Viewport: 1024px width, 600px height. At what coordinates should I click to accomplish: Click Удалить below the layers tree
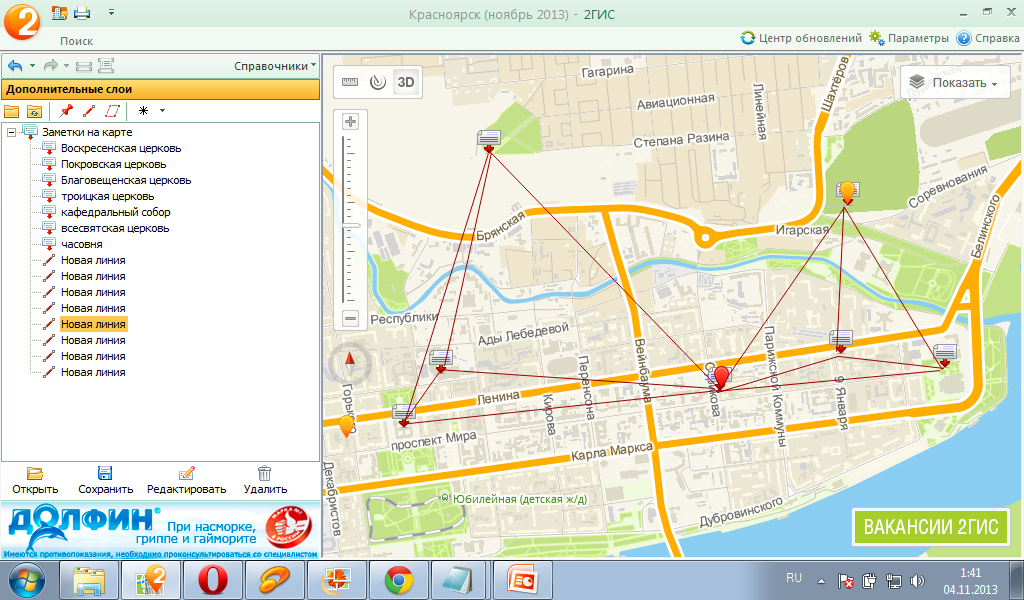[x=265, y=481]
